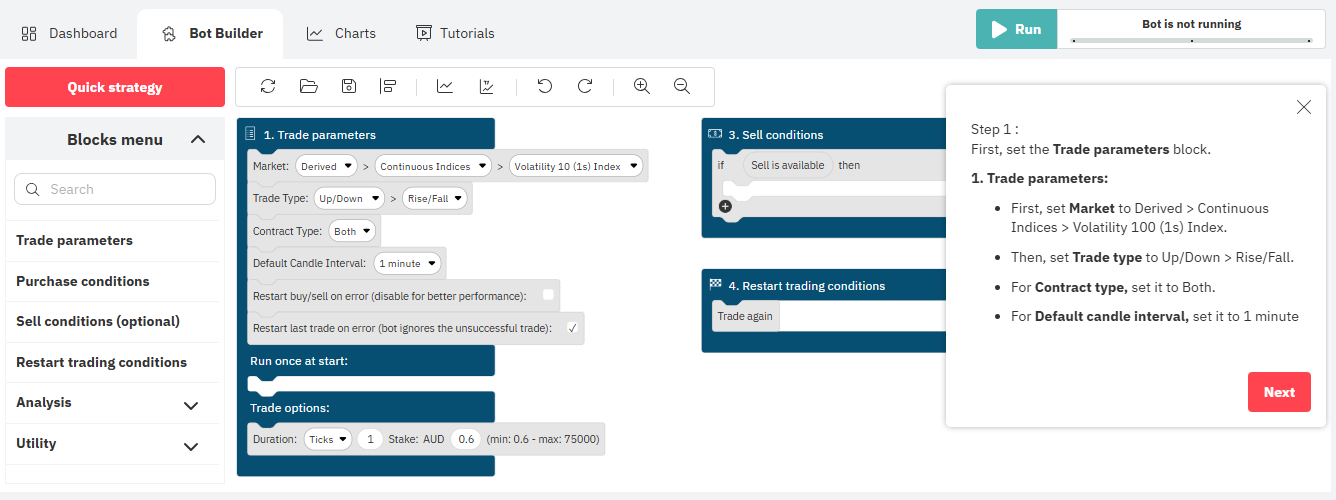Click the Sort blocks icon in toolbar
The image size is (1336, 500).
[x=388, y=86]
